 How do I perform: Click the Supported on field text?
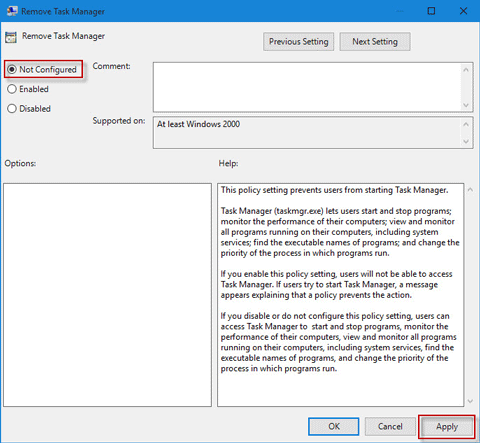click(198, 124)
